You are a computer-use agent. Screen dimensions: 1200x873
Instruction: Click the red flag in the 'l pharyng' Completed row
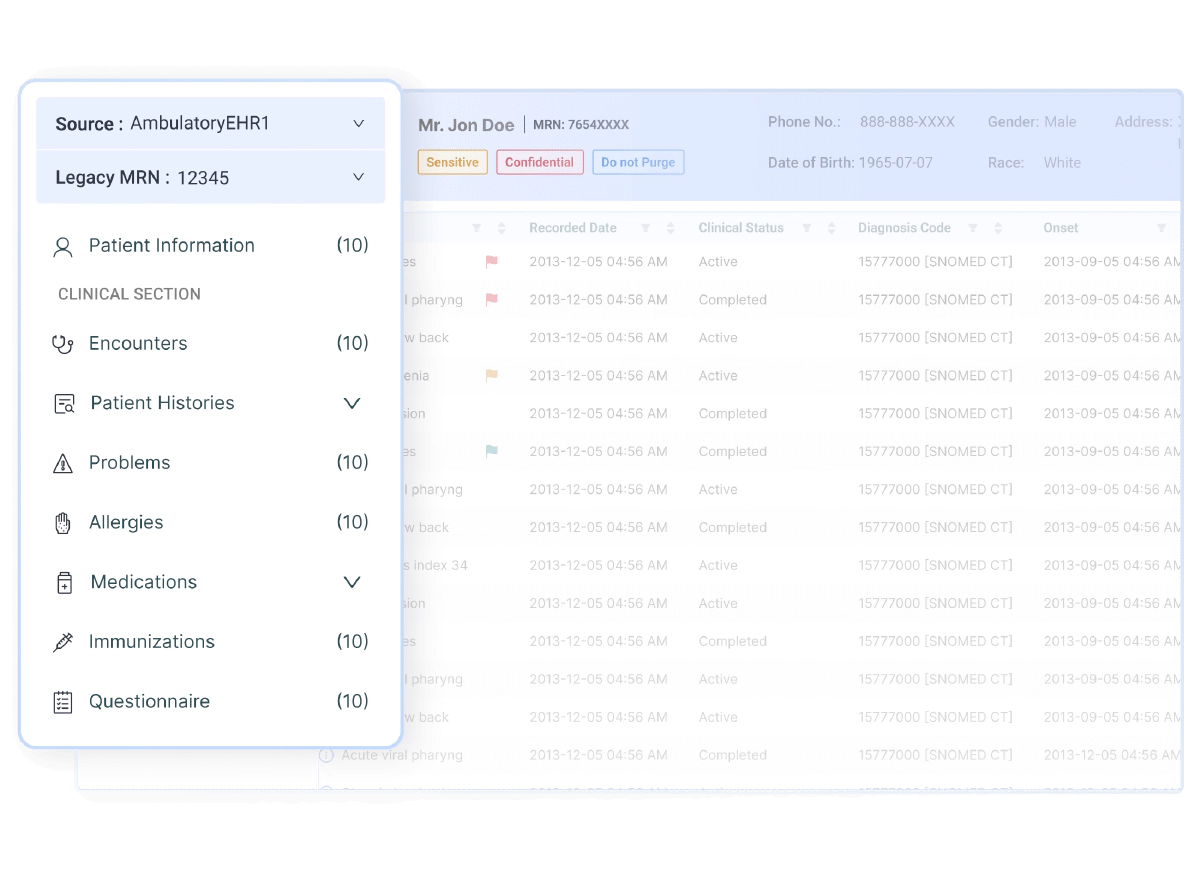point(491,300)
